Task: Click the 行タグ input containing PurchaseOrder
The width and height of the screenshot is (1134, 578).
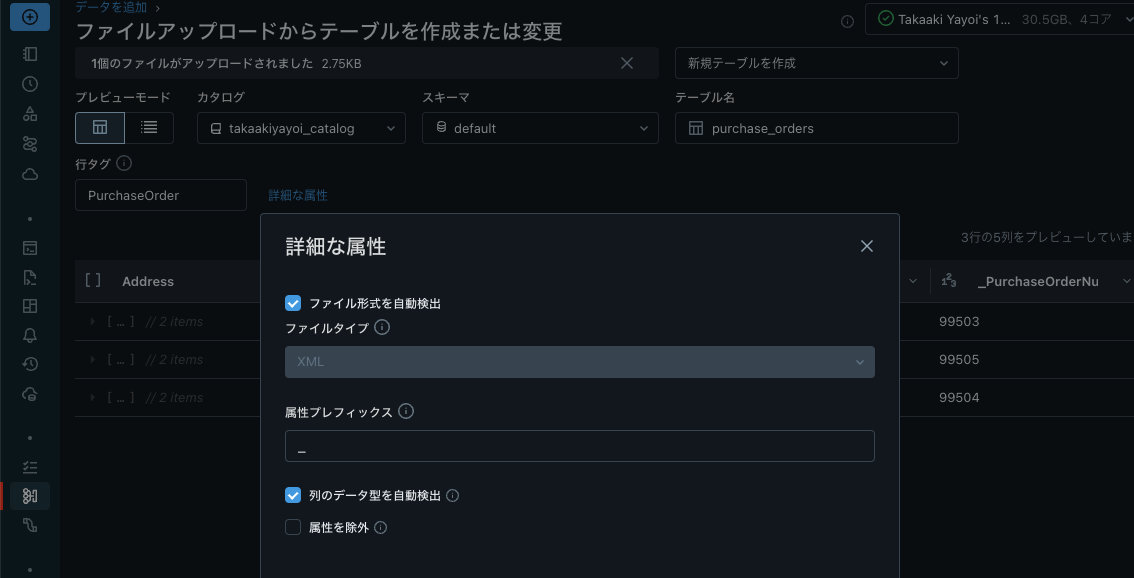Action: pos(160,194)
